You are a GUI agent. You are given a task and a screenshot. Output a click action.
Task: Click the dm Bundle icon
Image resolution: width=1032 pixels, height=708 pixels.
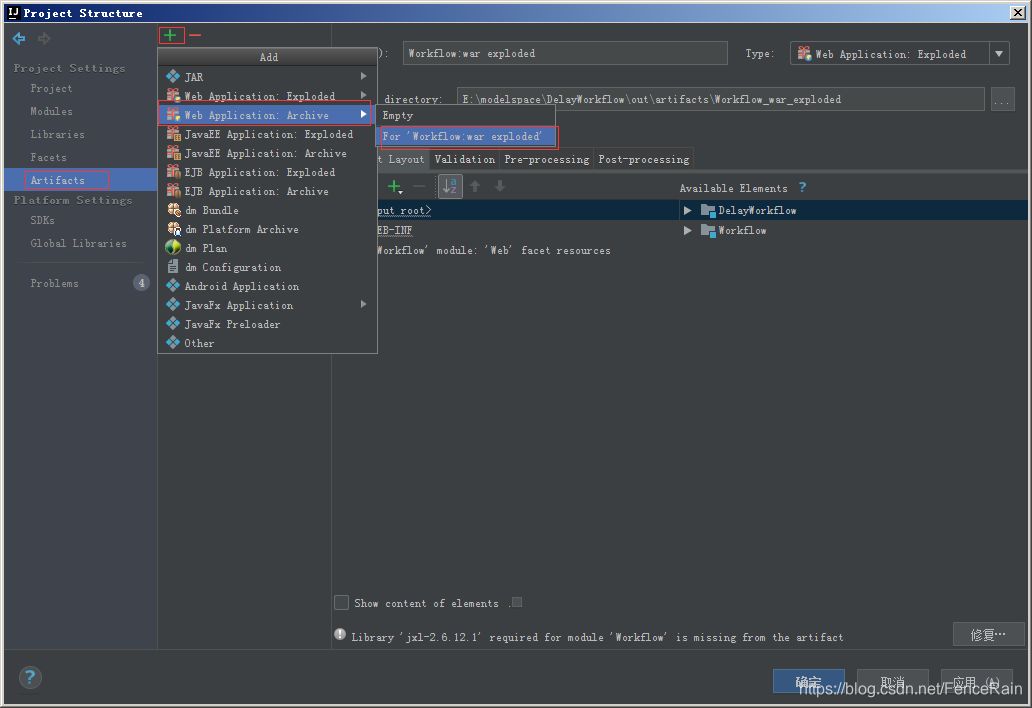click(173, 210)
